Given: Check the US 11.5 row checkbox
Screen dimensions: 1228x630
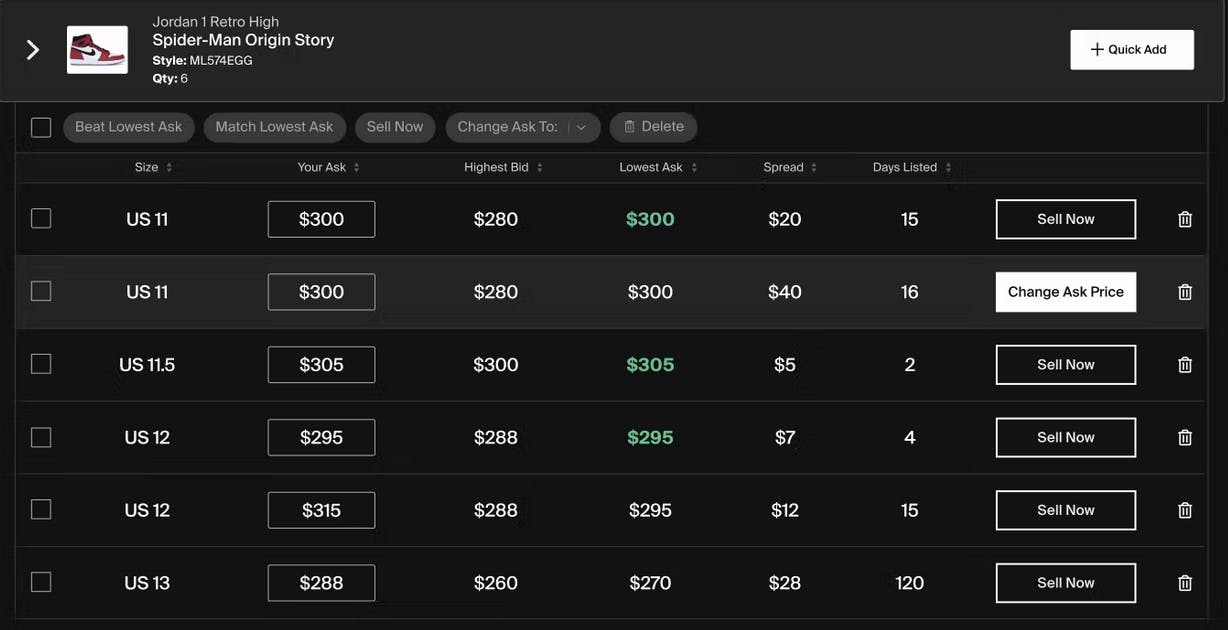Looking at the screenshot, I should [41, 364].
